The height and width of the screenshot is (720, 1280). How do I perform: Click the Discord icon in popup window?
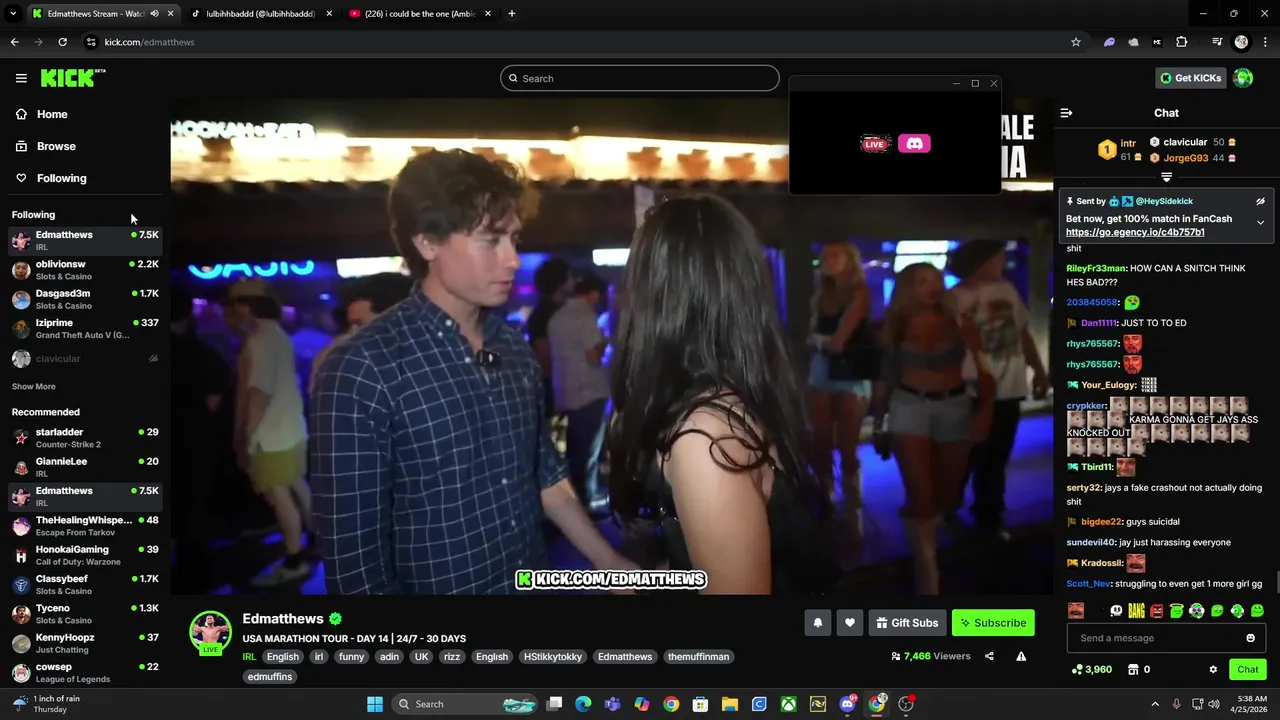tap(914, 144)
